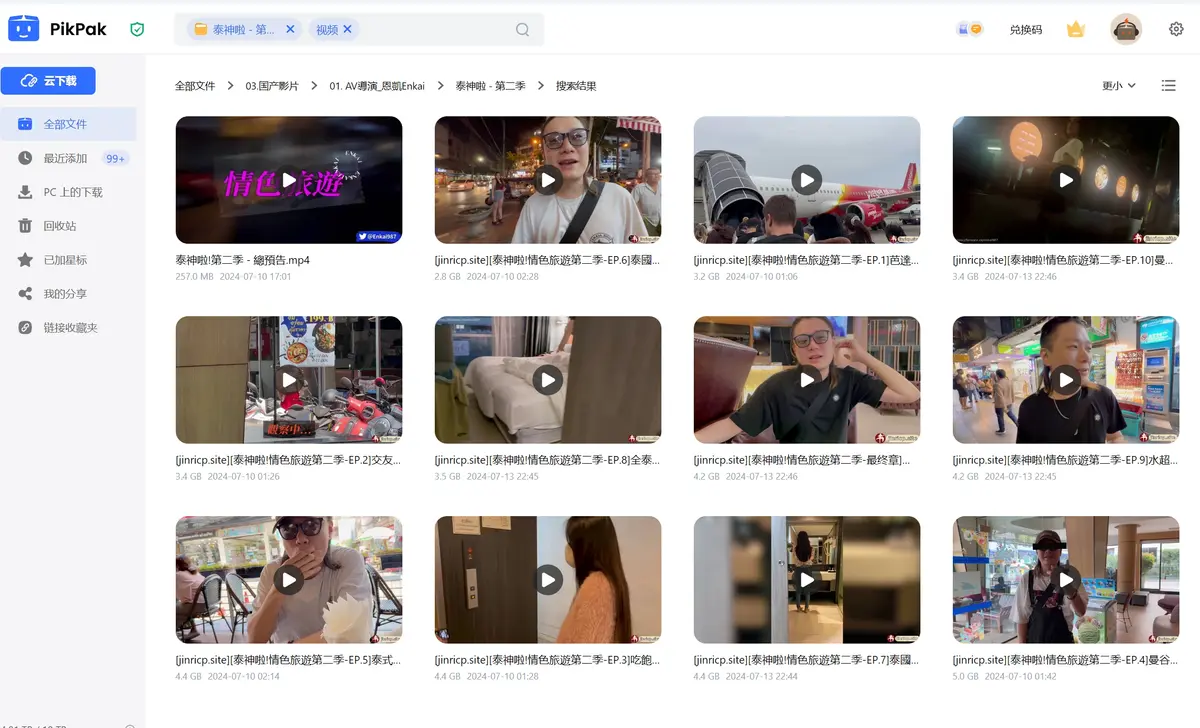This screenshot has width=1200, height=728.
Task: Open the settings gear icon
Action: tap(1176, 30)
